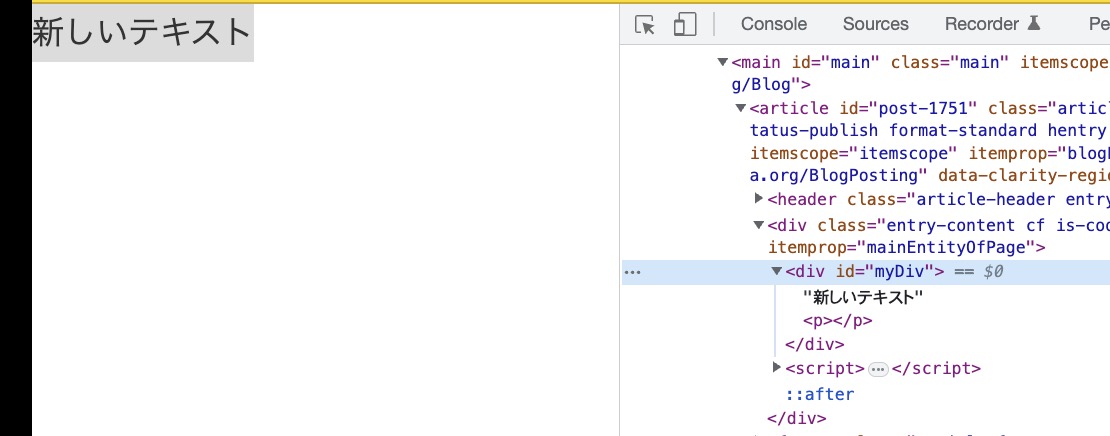The image size is (1110, 436).
Task: Open the Sources tab
Action: coord(875,24)
